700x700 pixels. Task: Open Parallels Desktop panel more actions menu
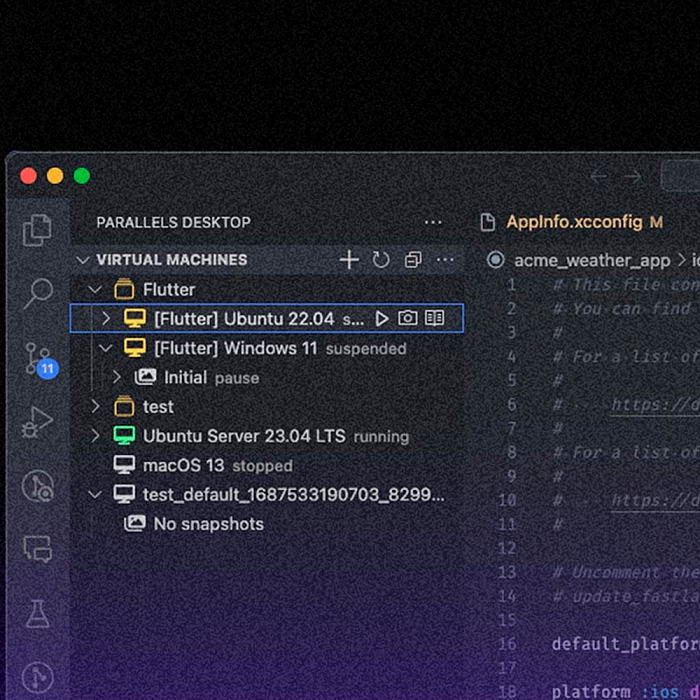pos(433,222)
